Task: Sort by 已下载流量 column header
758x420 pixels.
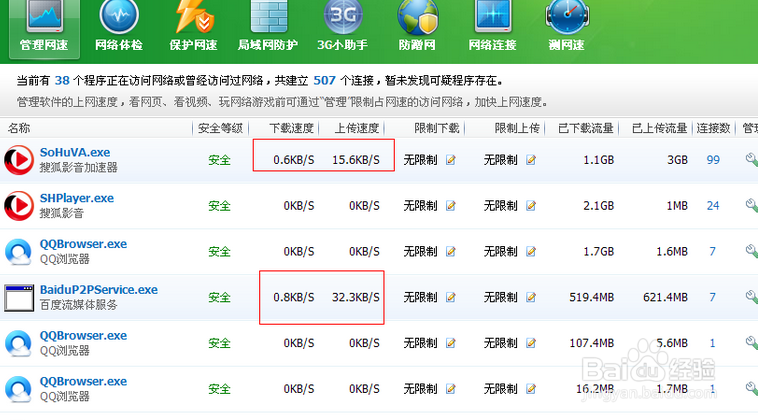Action: [585, 128]
